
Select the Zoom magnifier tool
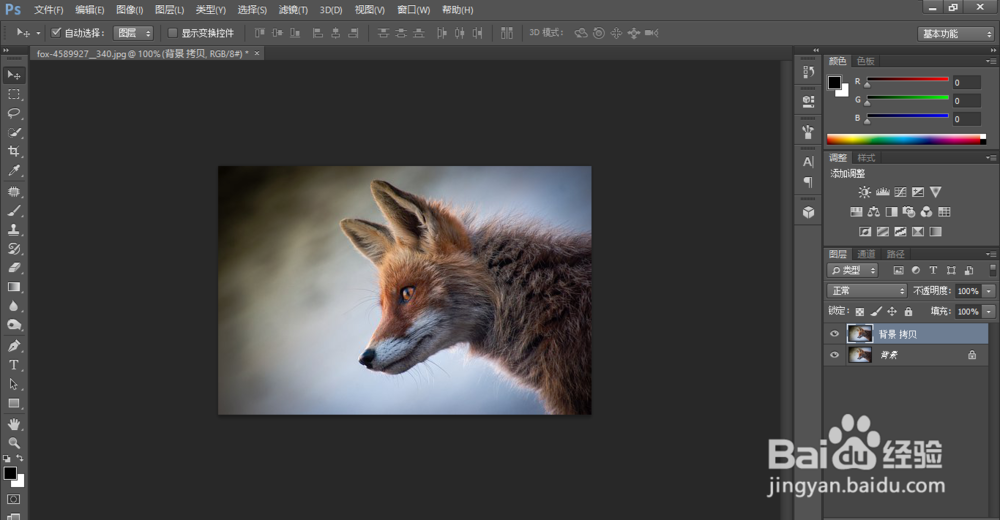[x=14, y=443]
